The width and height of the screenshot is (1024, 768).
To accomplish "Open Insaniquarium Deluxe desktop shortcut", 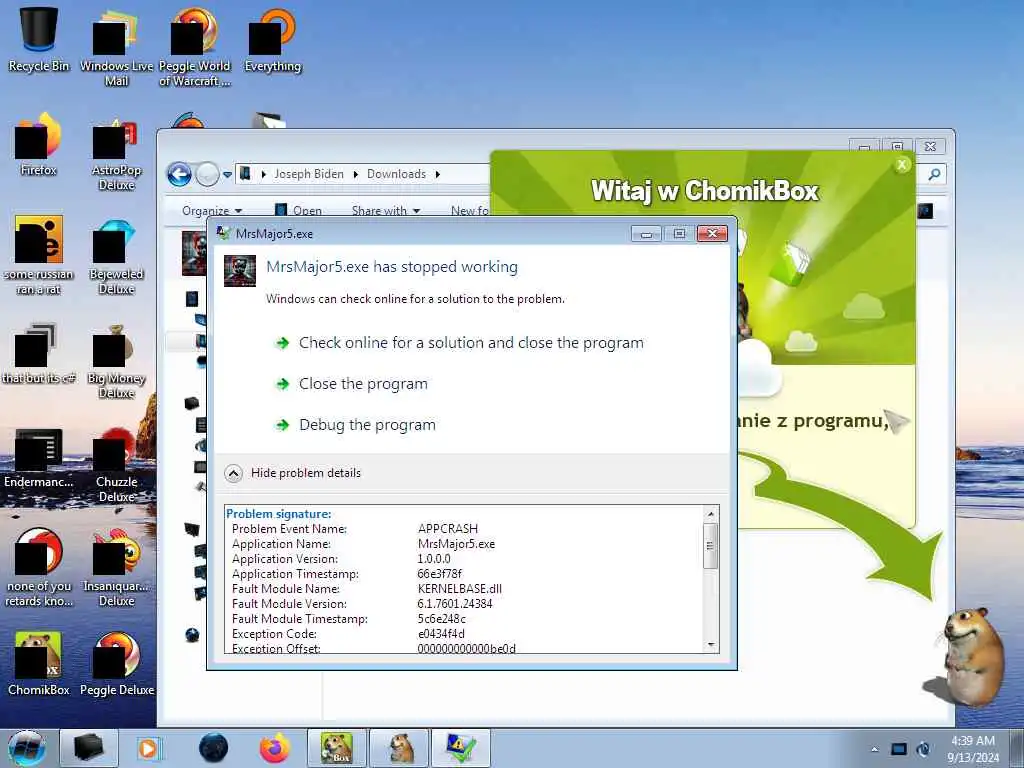I will tap(116, 567).
